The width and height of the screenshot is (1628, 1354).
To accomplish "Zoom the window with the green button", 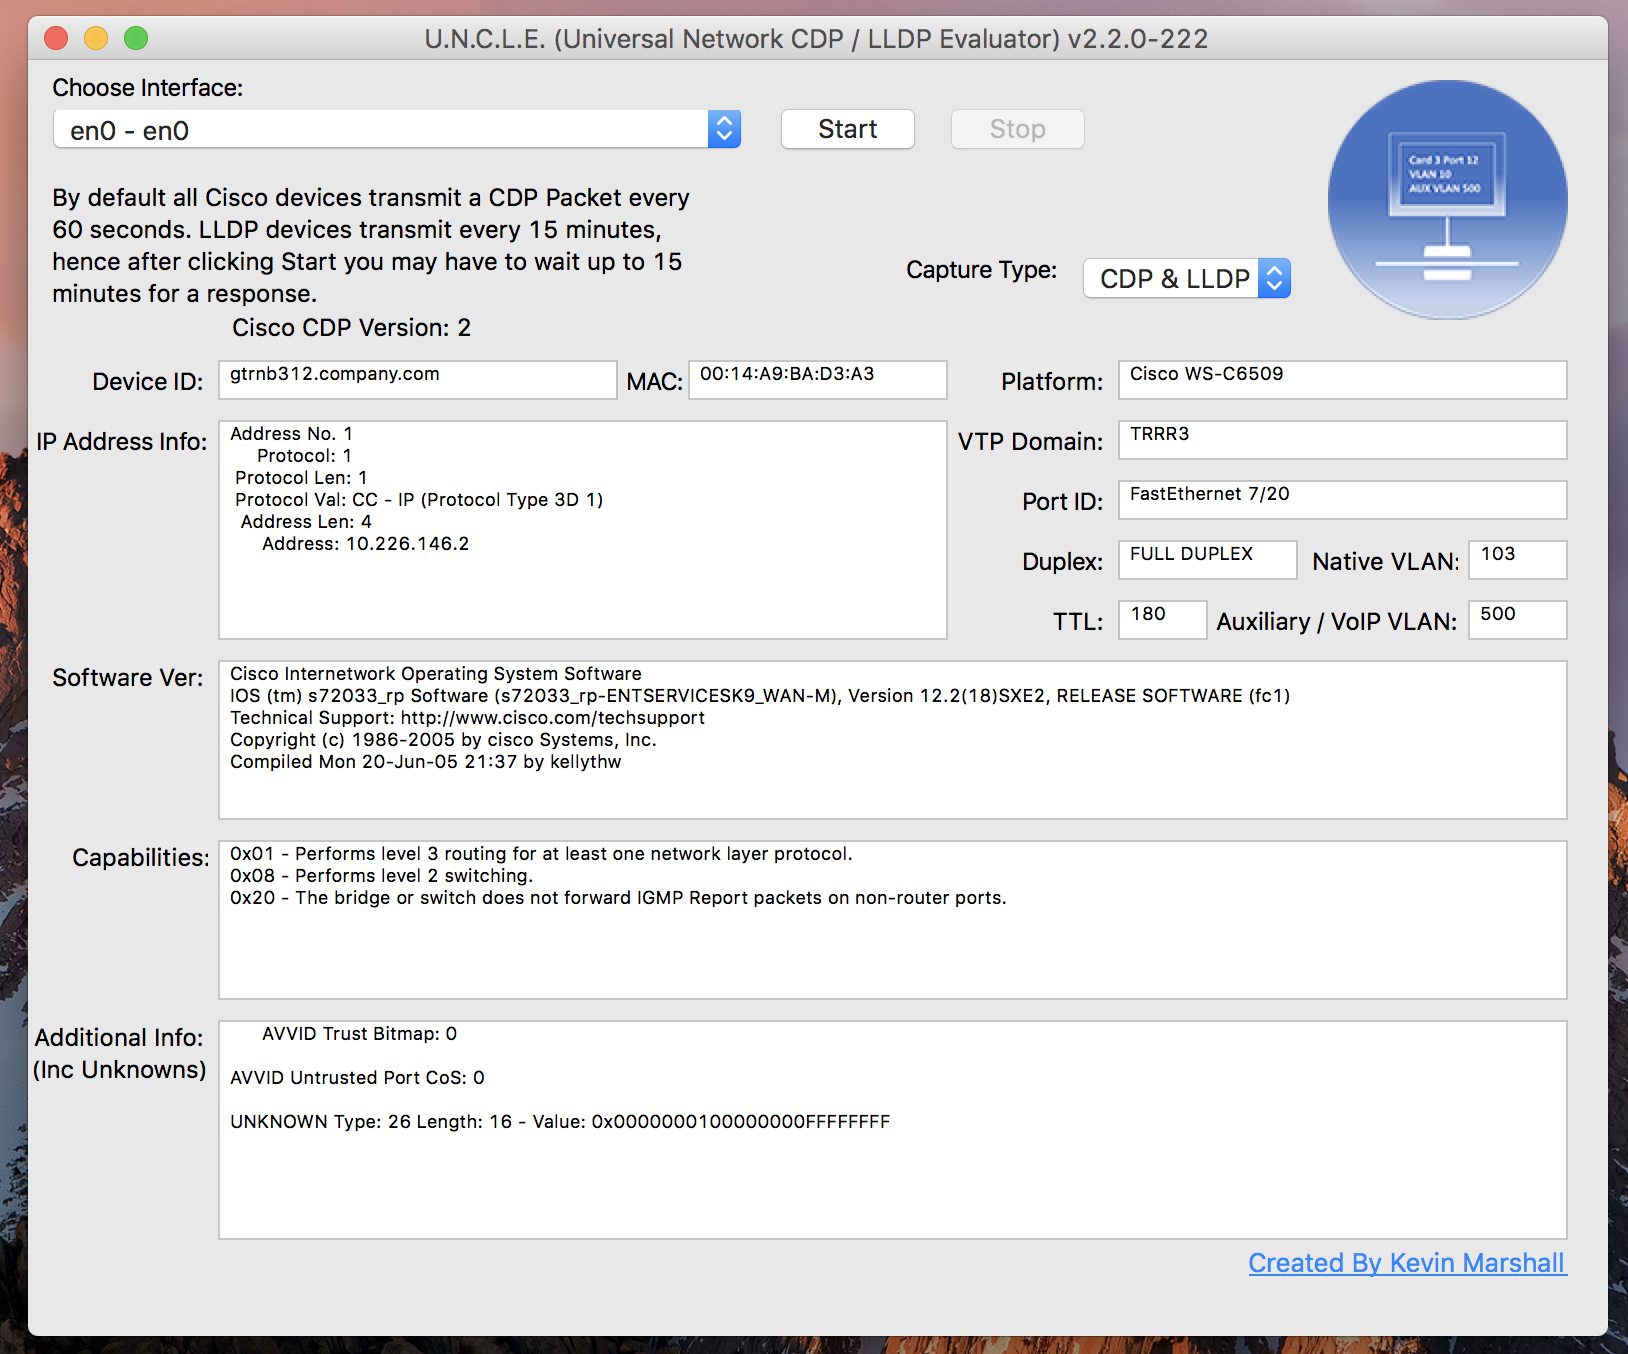I will tap(136, 38).
